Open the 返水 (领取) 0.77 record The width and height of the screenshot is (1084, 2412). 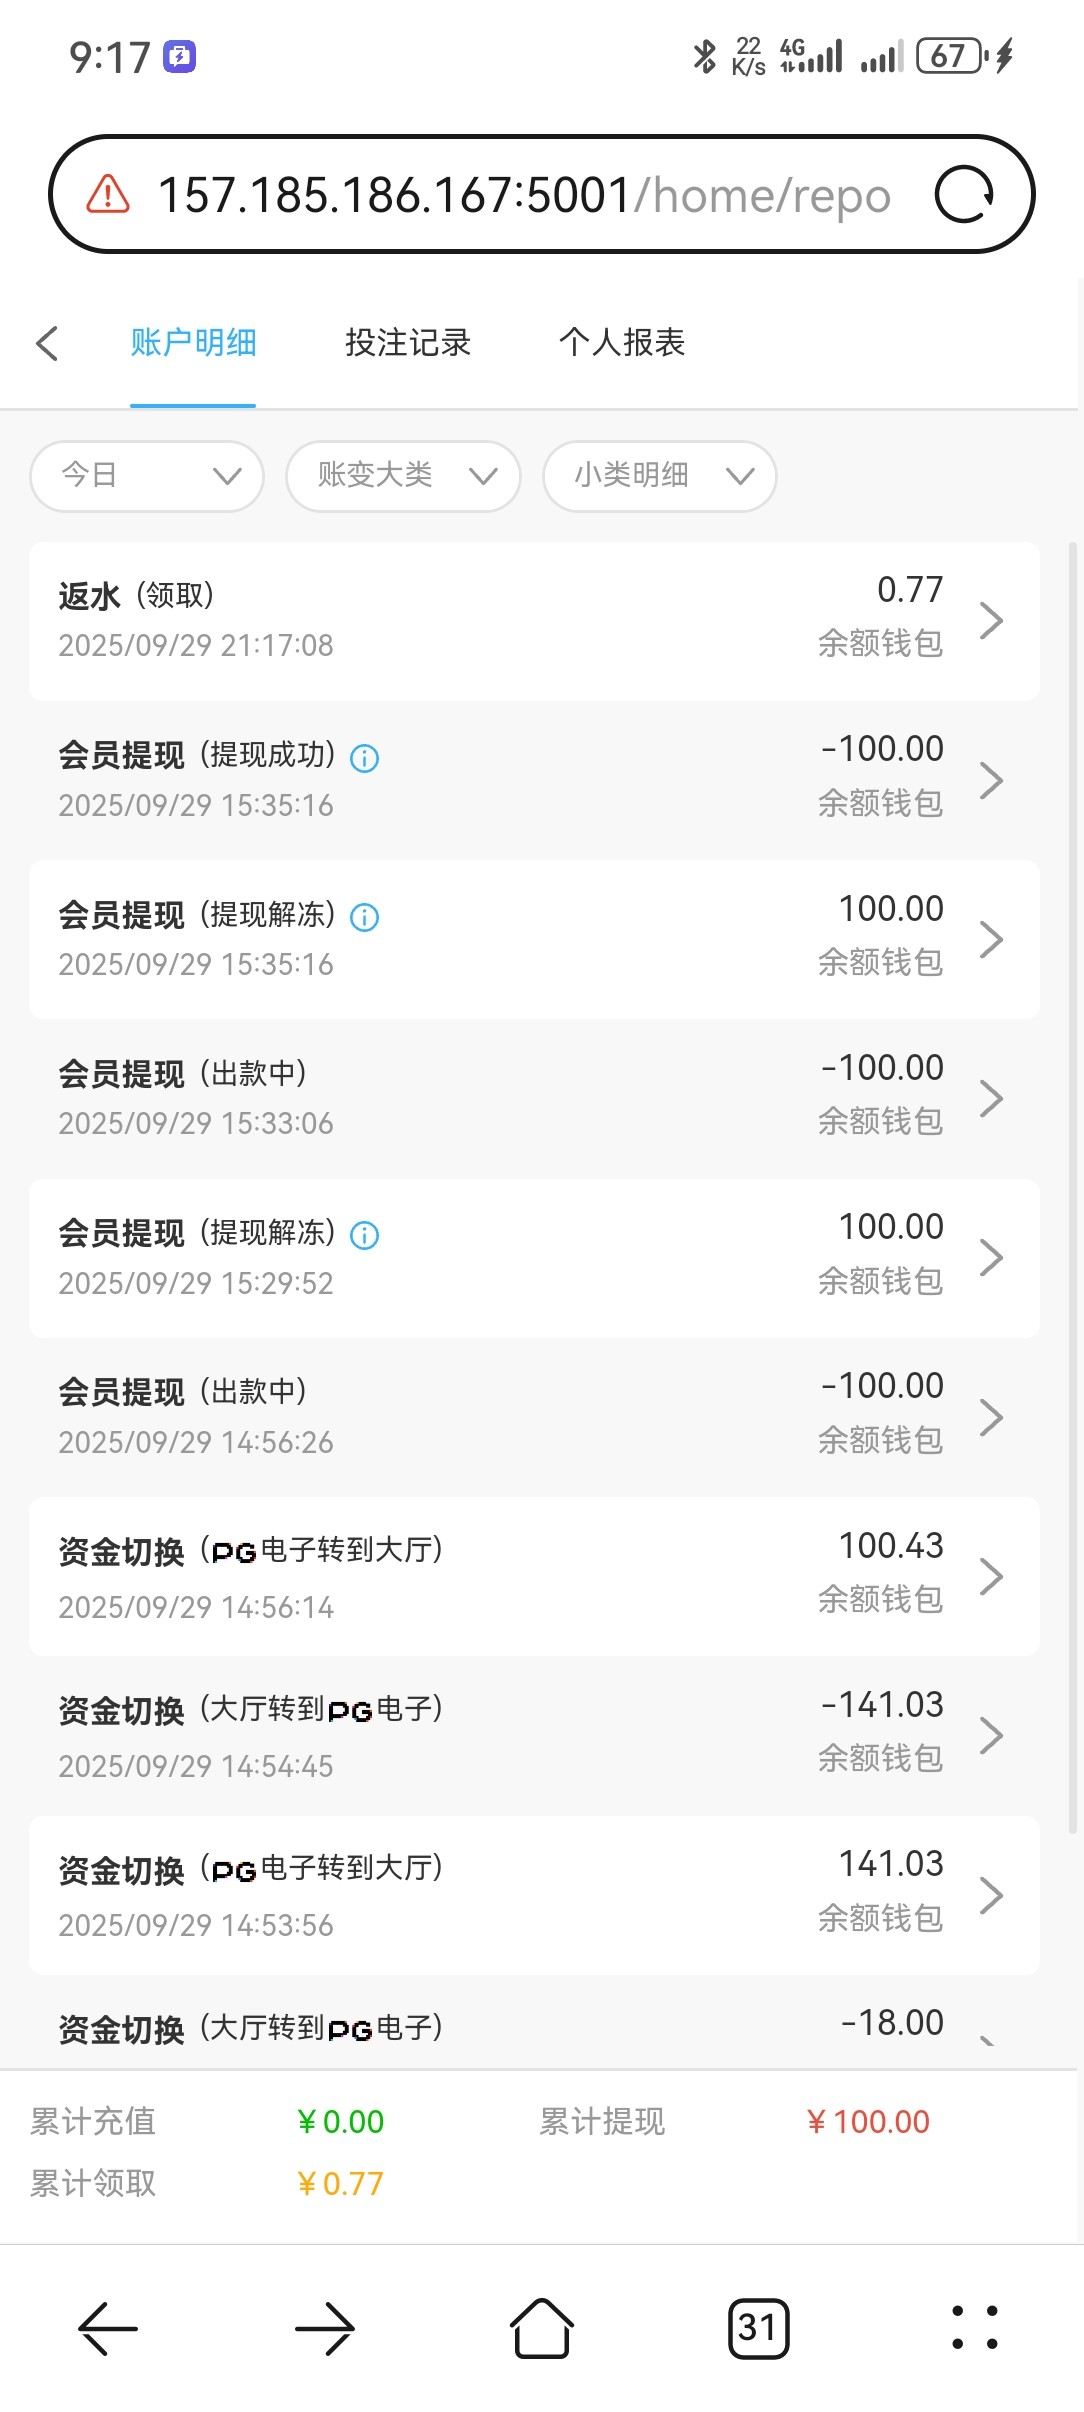pyautogui.click(x=534, y=621)
